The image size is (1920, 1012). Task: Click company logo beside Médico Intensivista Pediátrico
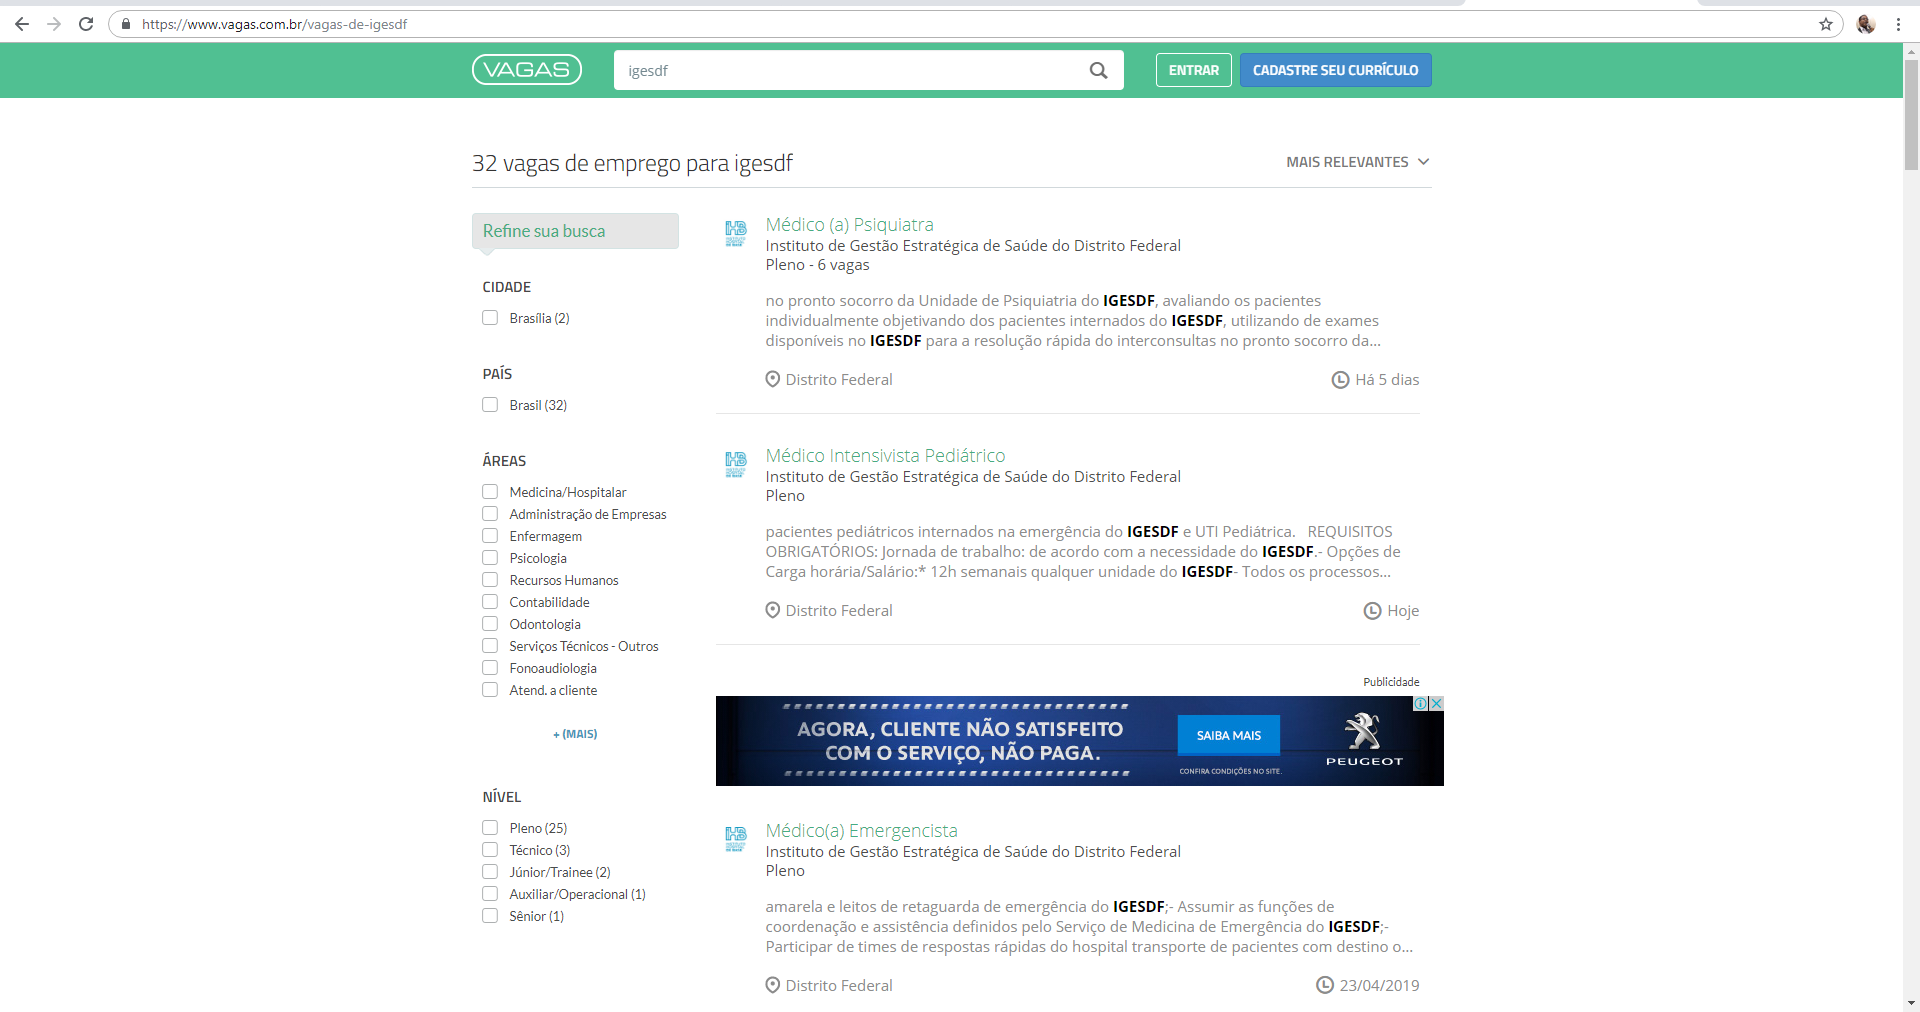coord(736,464)
